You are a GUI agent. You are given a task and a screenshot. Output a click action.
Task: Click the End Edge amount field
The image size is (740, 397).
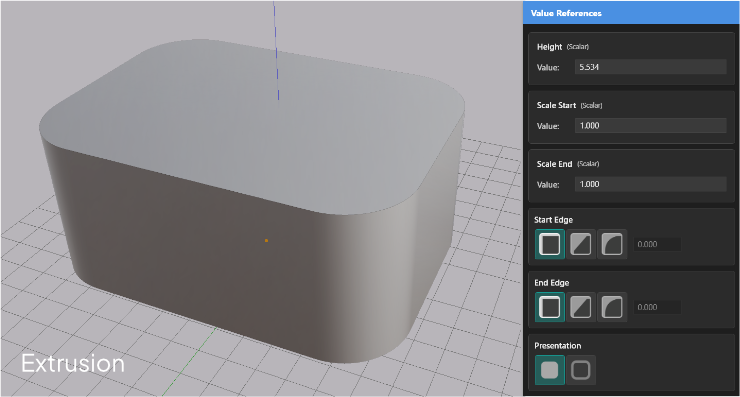tap(657, 307)
